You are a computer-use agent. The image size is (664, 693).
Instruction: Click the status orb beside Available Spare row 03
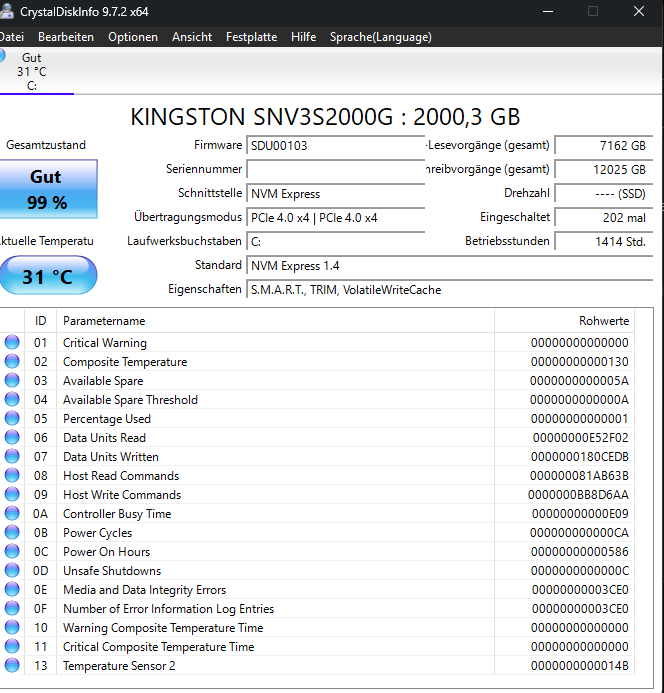12,380
